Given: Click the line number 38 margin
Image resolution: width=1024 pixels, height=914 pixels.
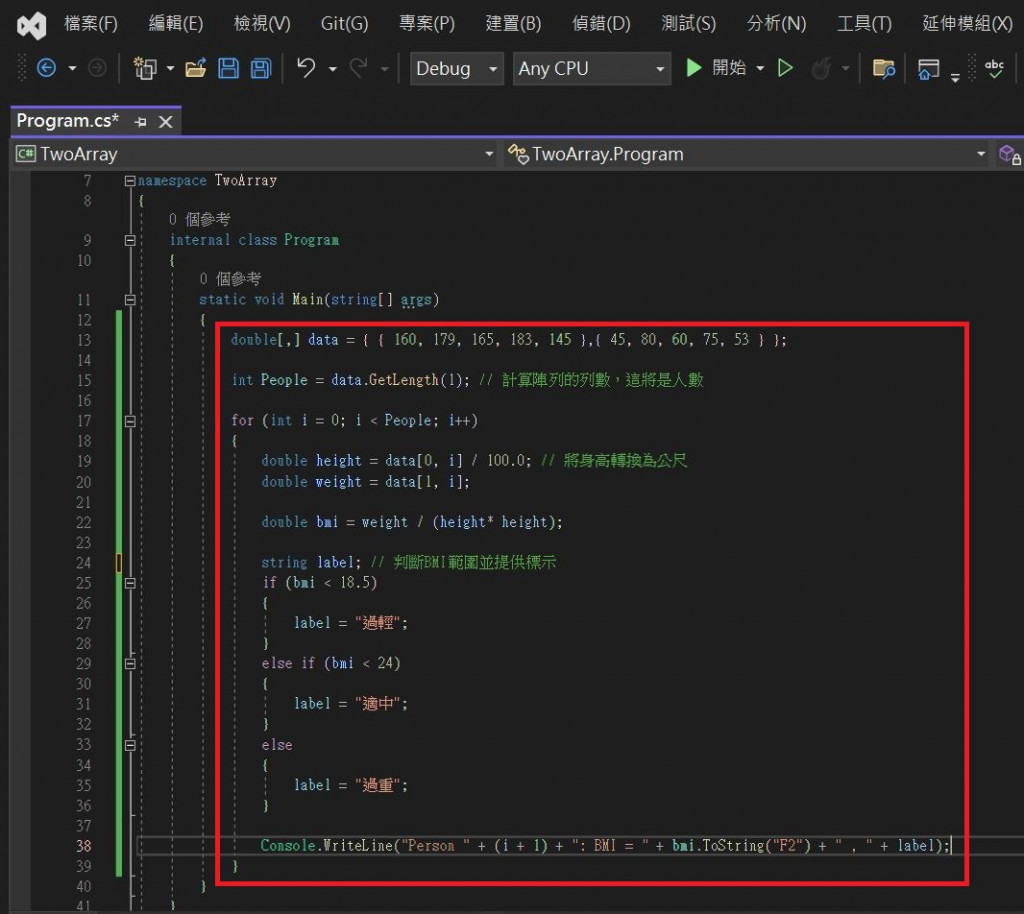Looking at the screenshot, I should [x=84, y=846].
